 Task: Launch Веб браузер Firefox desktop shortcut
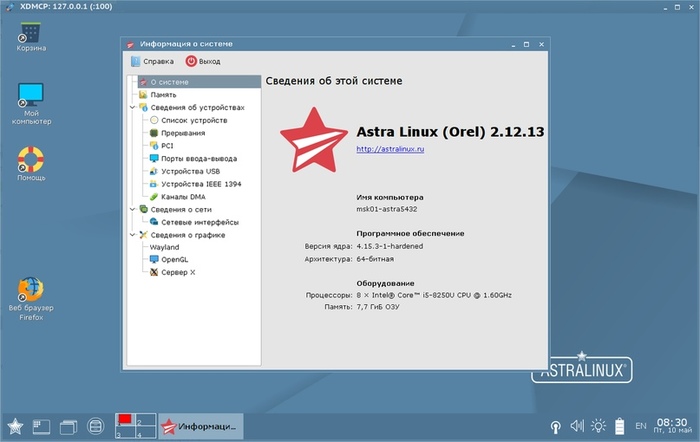31,299
